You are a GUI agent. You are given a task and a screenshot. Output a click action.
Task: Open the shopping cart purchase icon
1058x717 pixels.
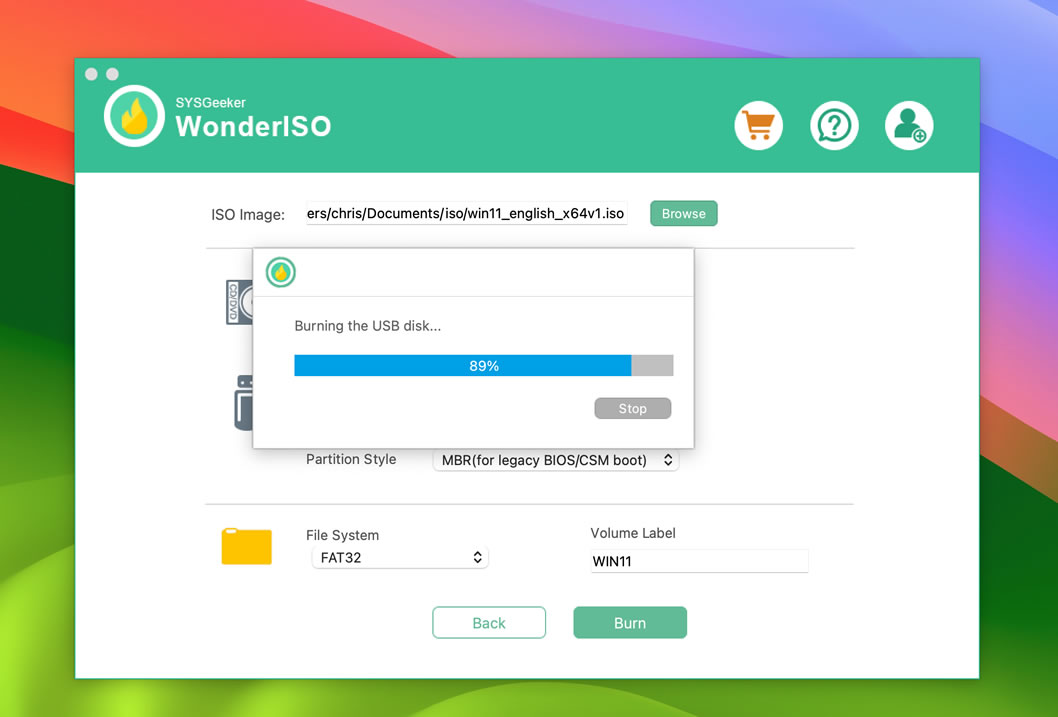point(758,125)
